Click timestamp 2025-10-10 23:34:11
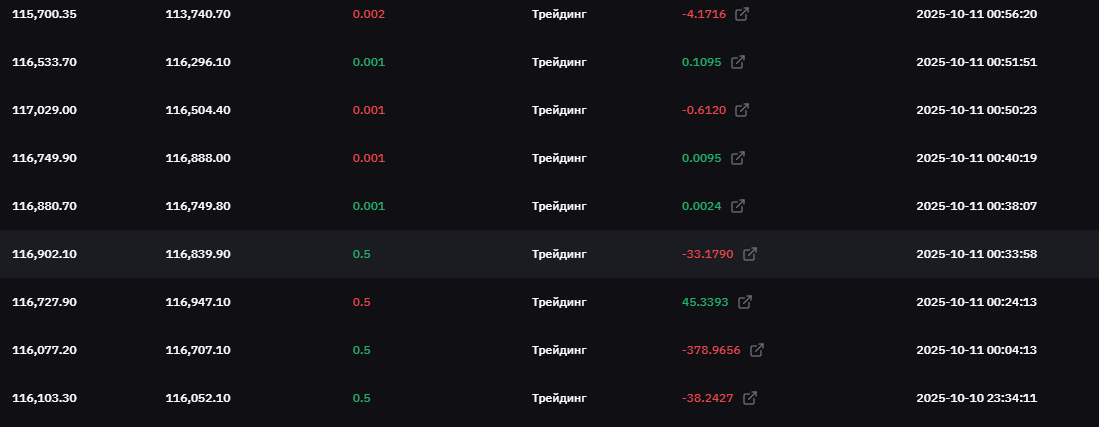The image size is (1099, 427). click(976, 398)
